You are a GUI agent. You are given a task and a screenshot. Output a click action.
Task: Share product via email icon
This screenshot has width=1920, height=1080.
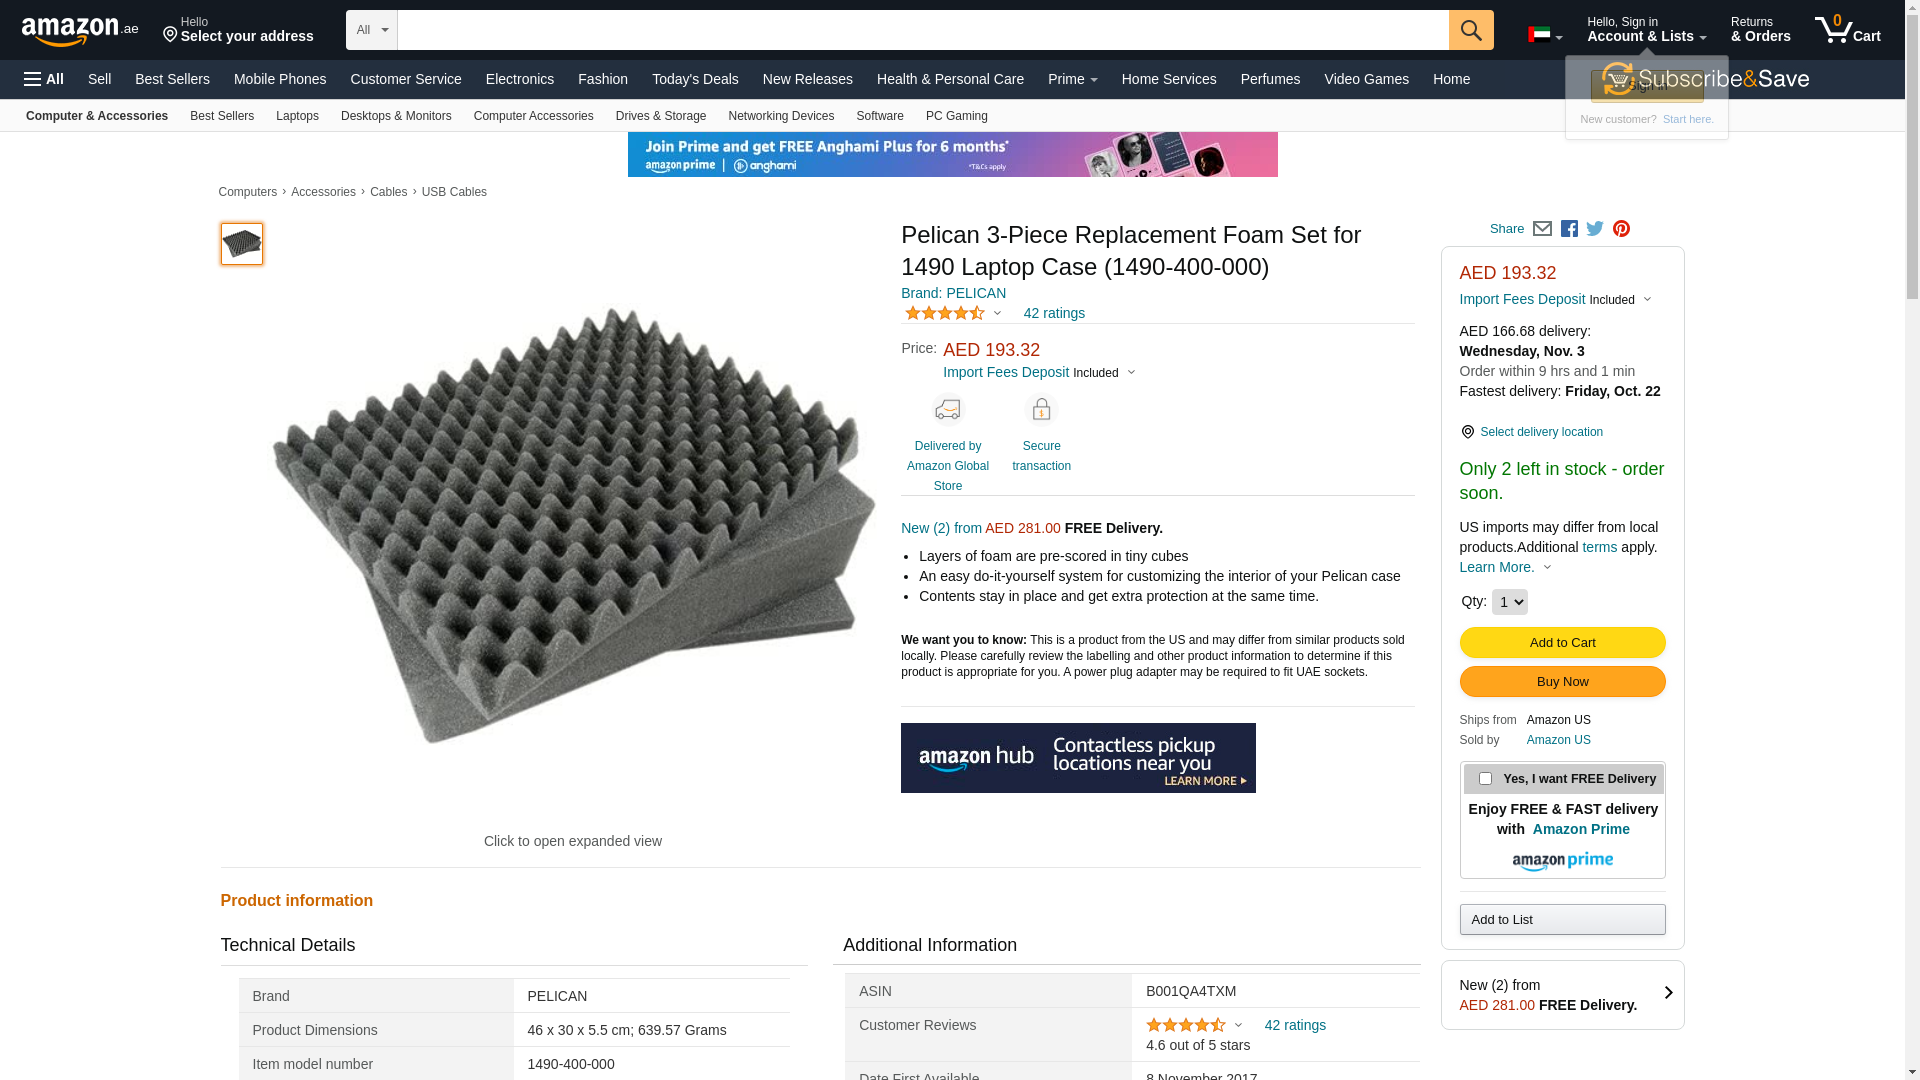click(1542, 229)
